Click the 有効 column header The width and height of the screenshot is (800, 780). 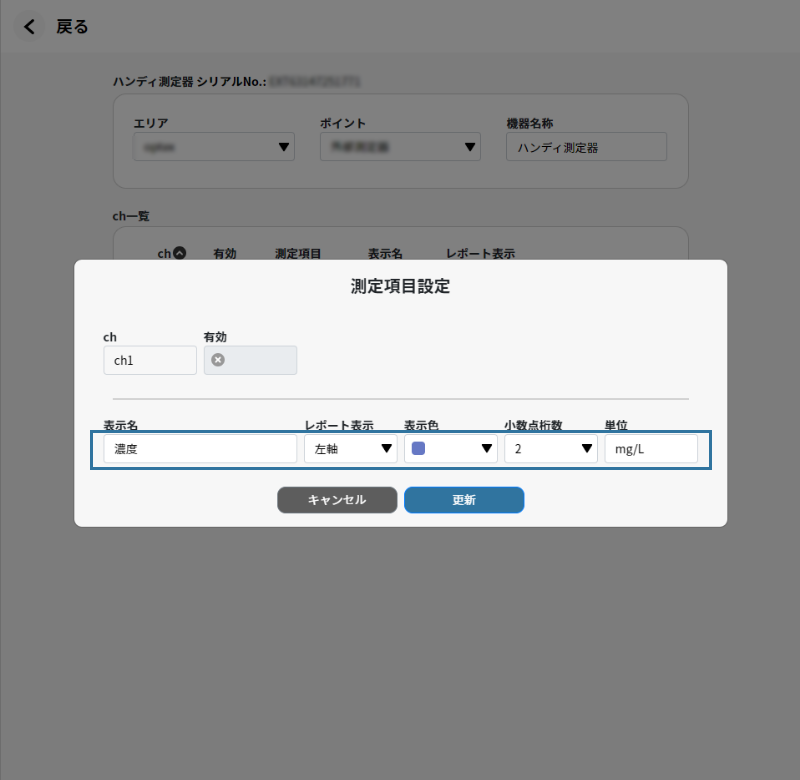point(224,254)
